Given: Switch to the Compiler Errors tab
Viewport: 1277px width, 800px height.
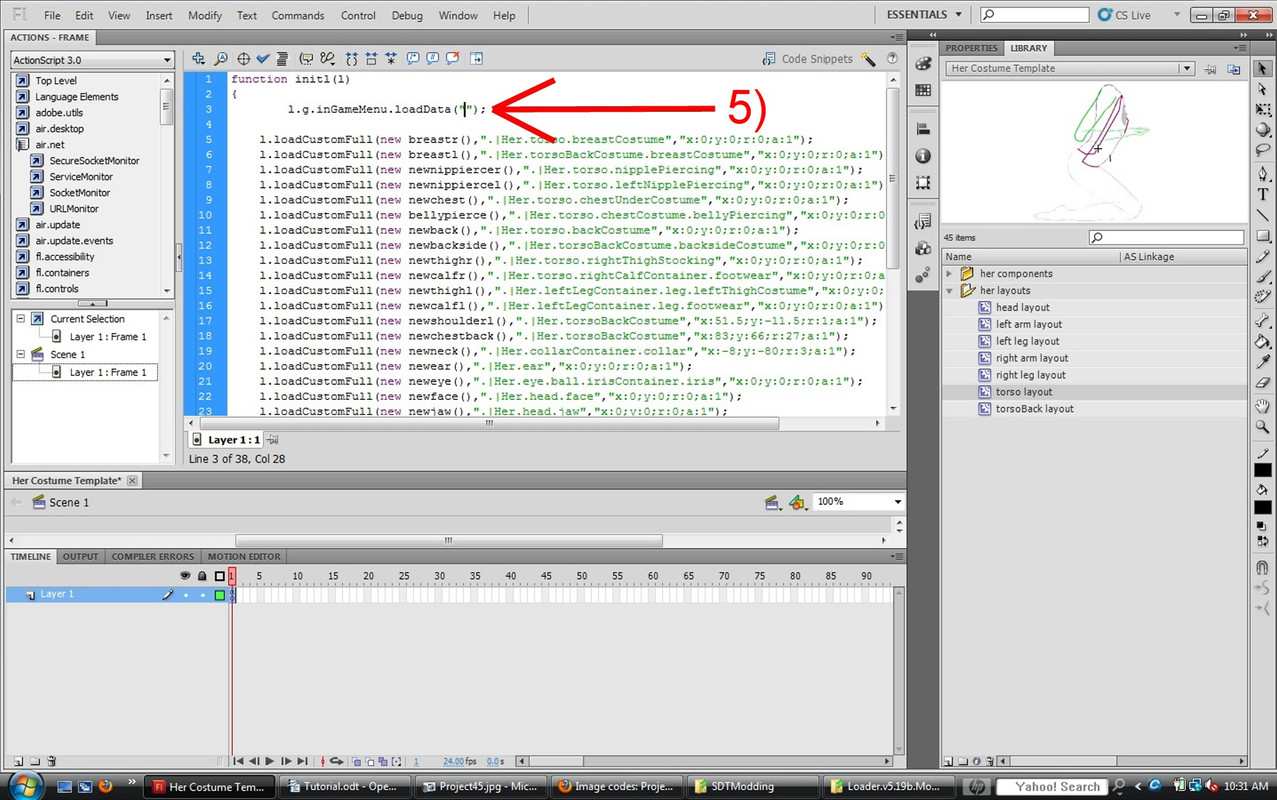Looking at the screenshot, I should click(152, 557).
